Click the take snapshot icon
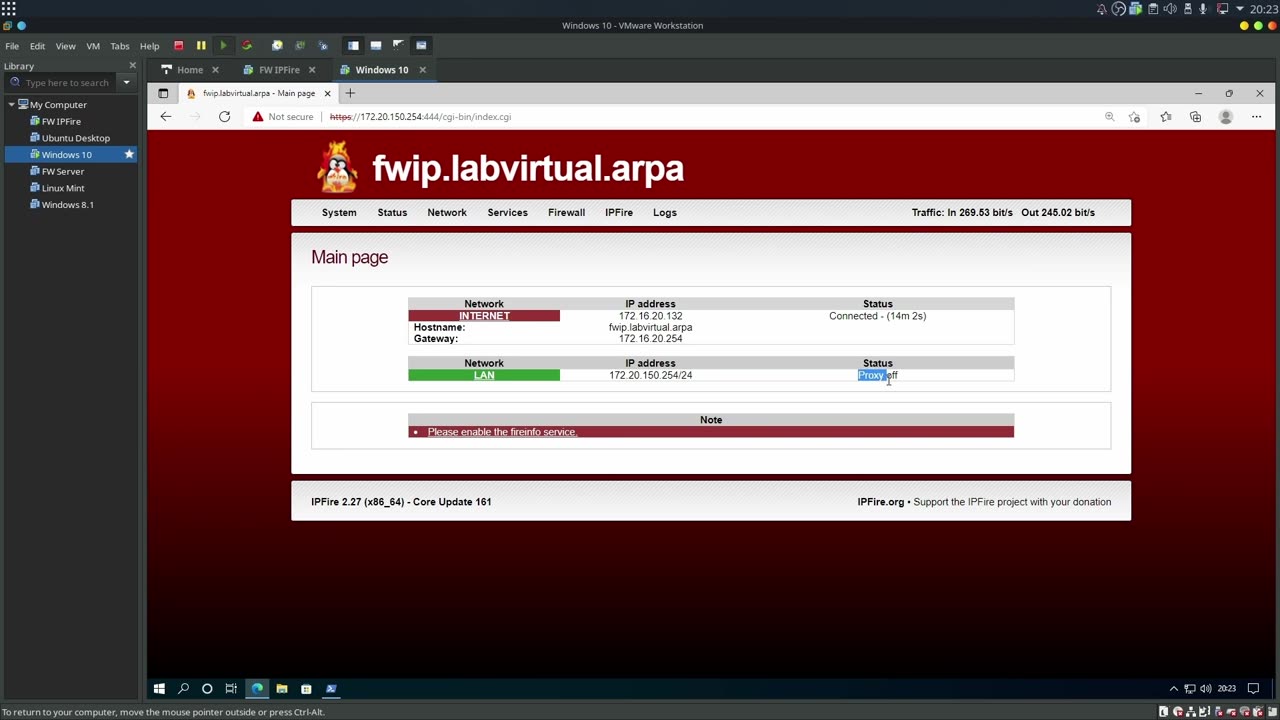The width and height of the screenshot is (1280, 720). pyautogui.click(x=277, y=45)
